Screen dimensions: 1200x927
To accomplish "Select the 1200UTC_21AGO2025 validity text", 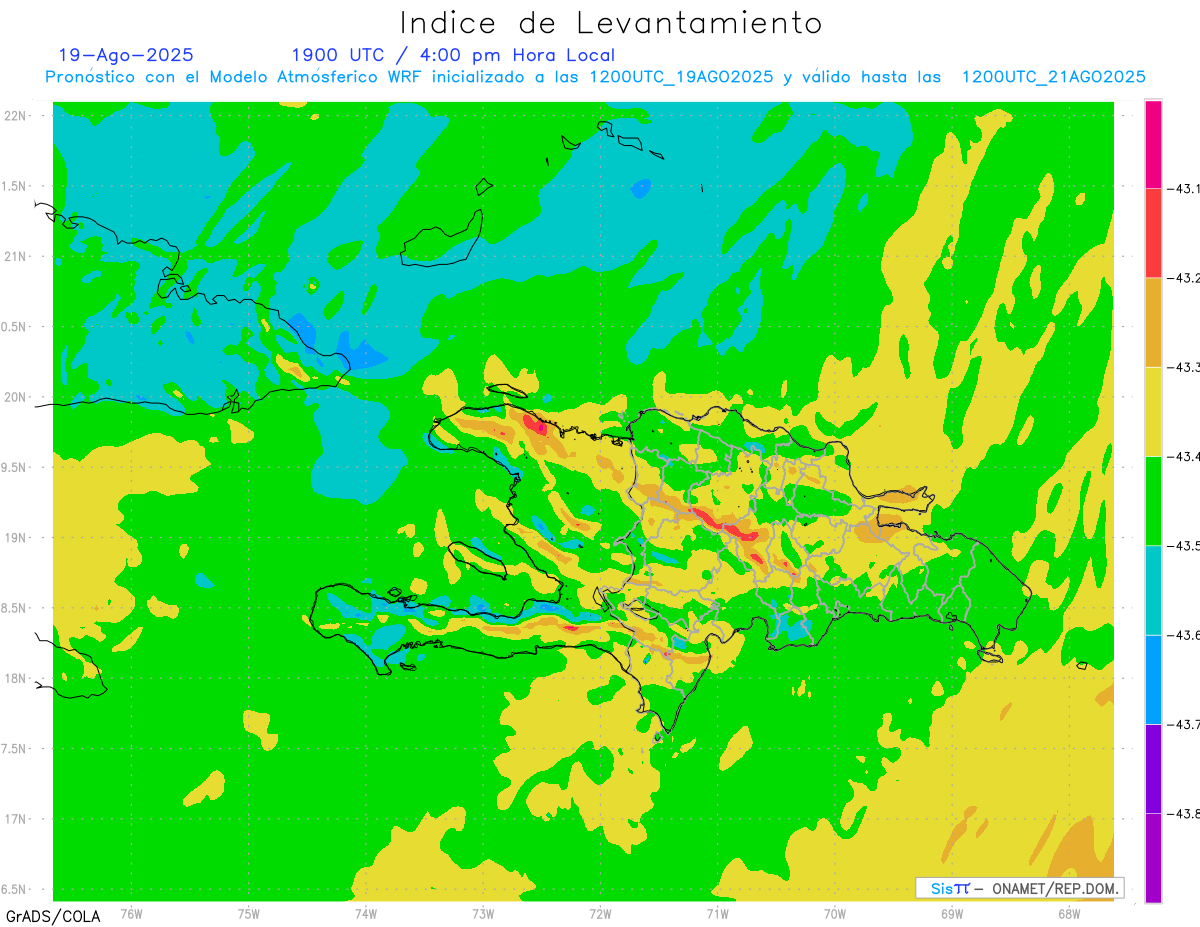I will point(1054,77).
